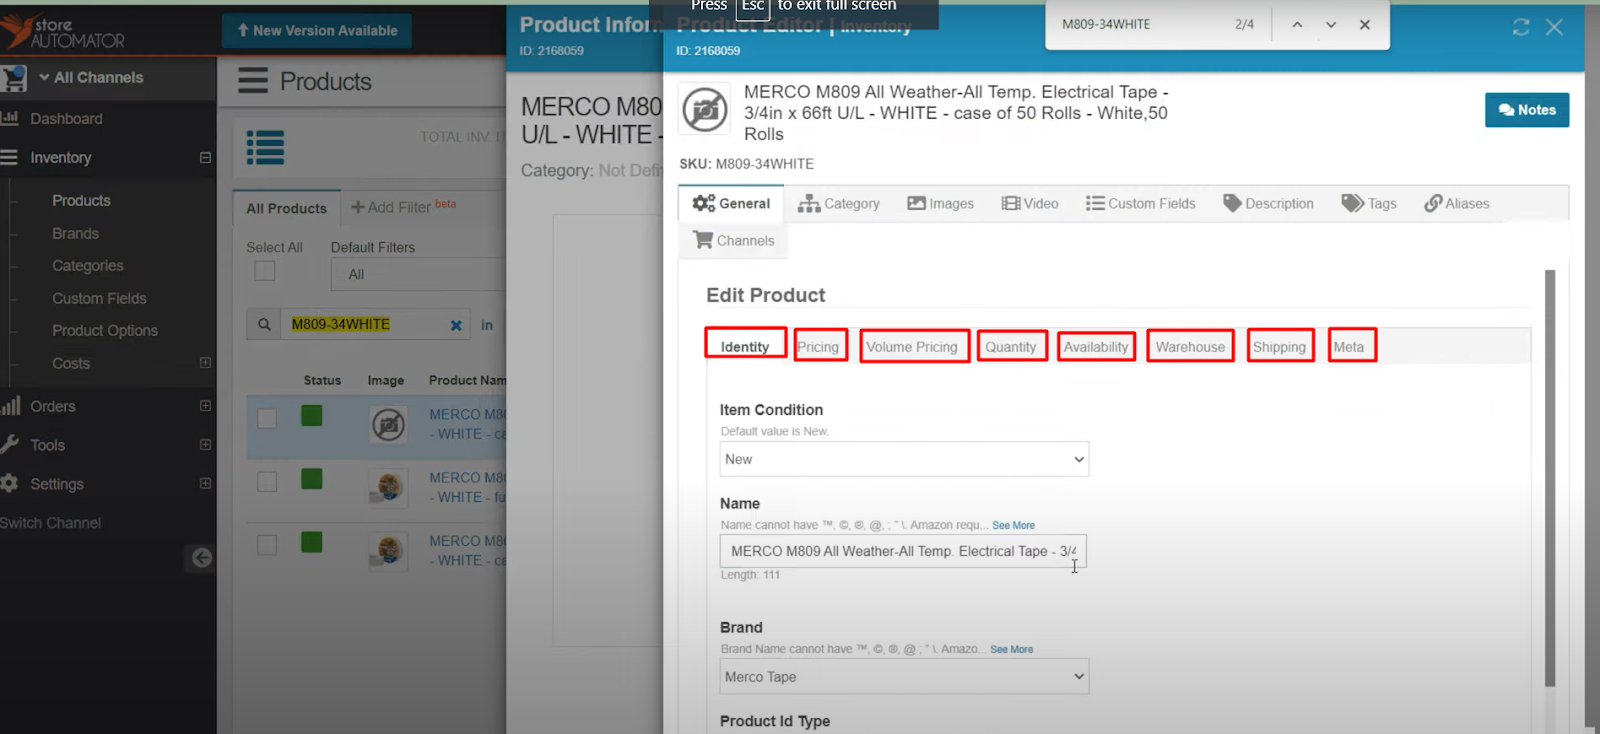
Task: Click the product image placeholder icon
Action: pos(705,109)
